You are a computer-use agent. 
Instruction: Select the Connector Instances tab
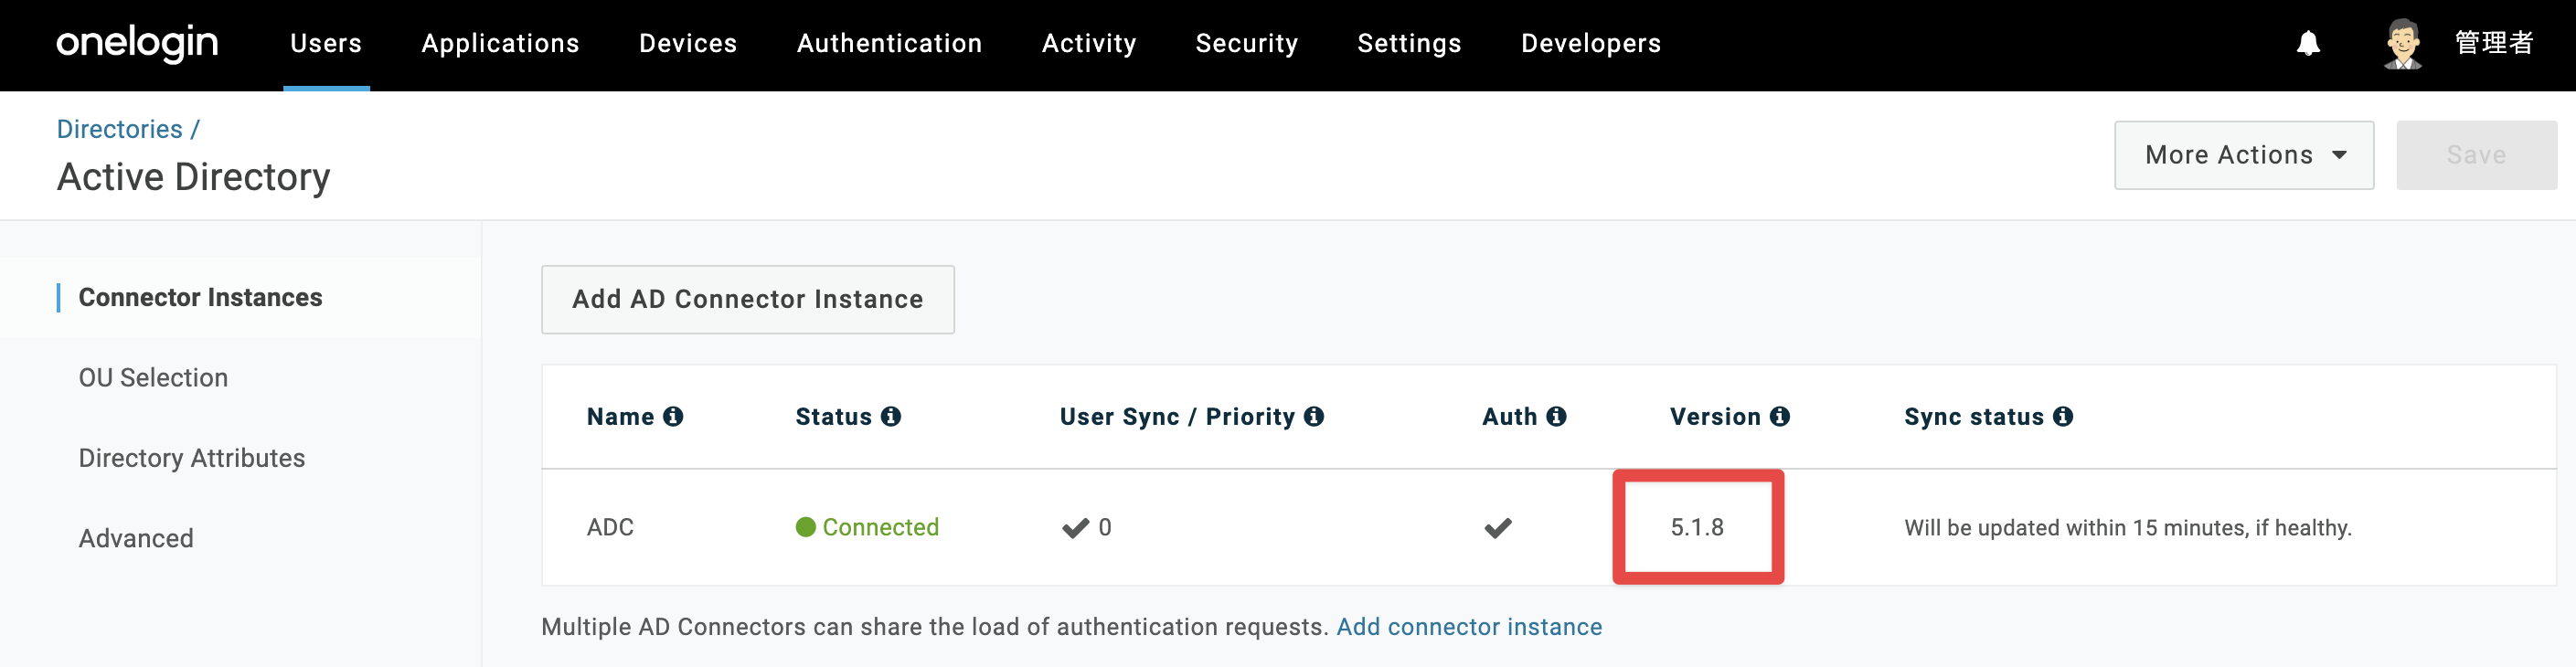(x=200, y=297)
